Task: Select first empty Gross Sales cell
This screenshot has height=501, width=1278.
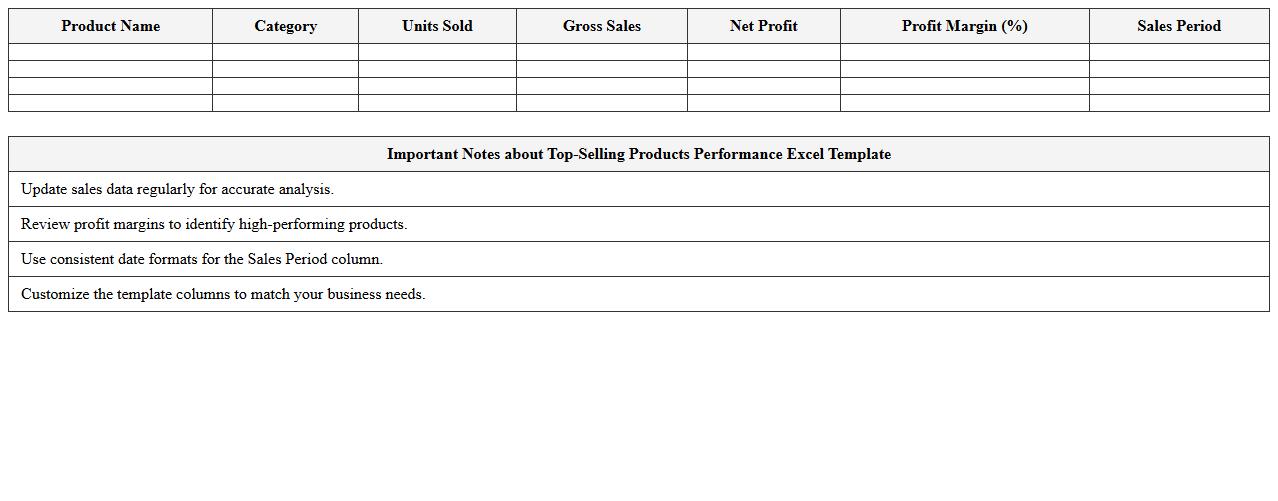Action: coord(602,52)
